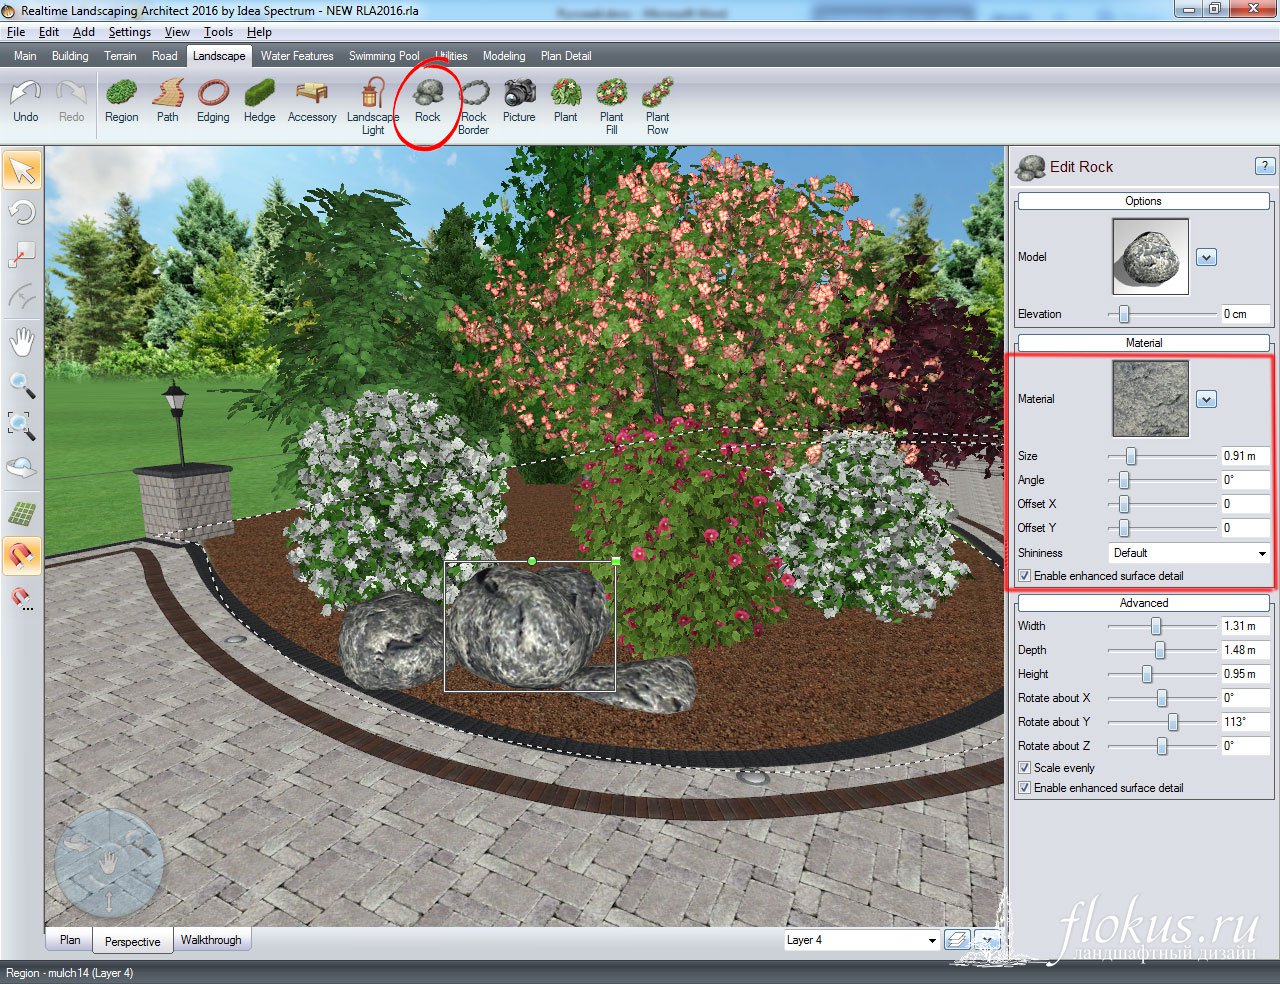Activate the hand pan tool
Image resolution: width=1280 pixels, height=984 pixels.
click(22, 342)
